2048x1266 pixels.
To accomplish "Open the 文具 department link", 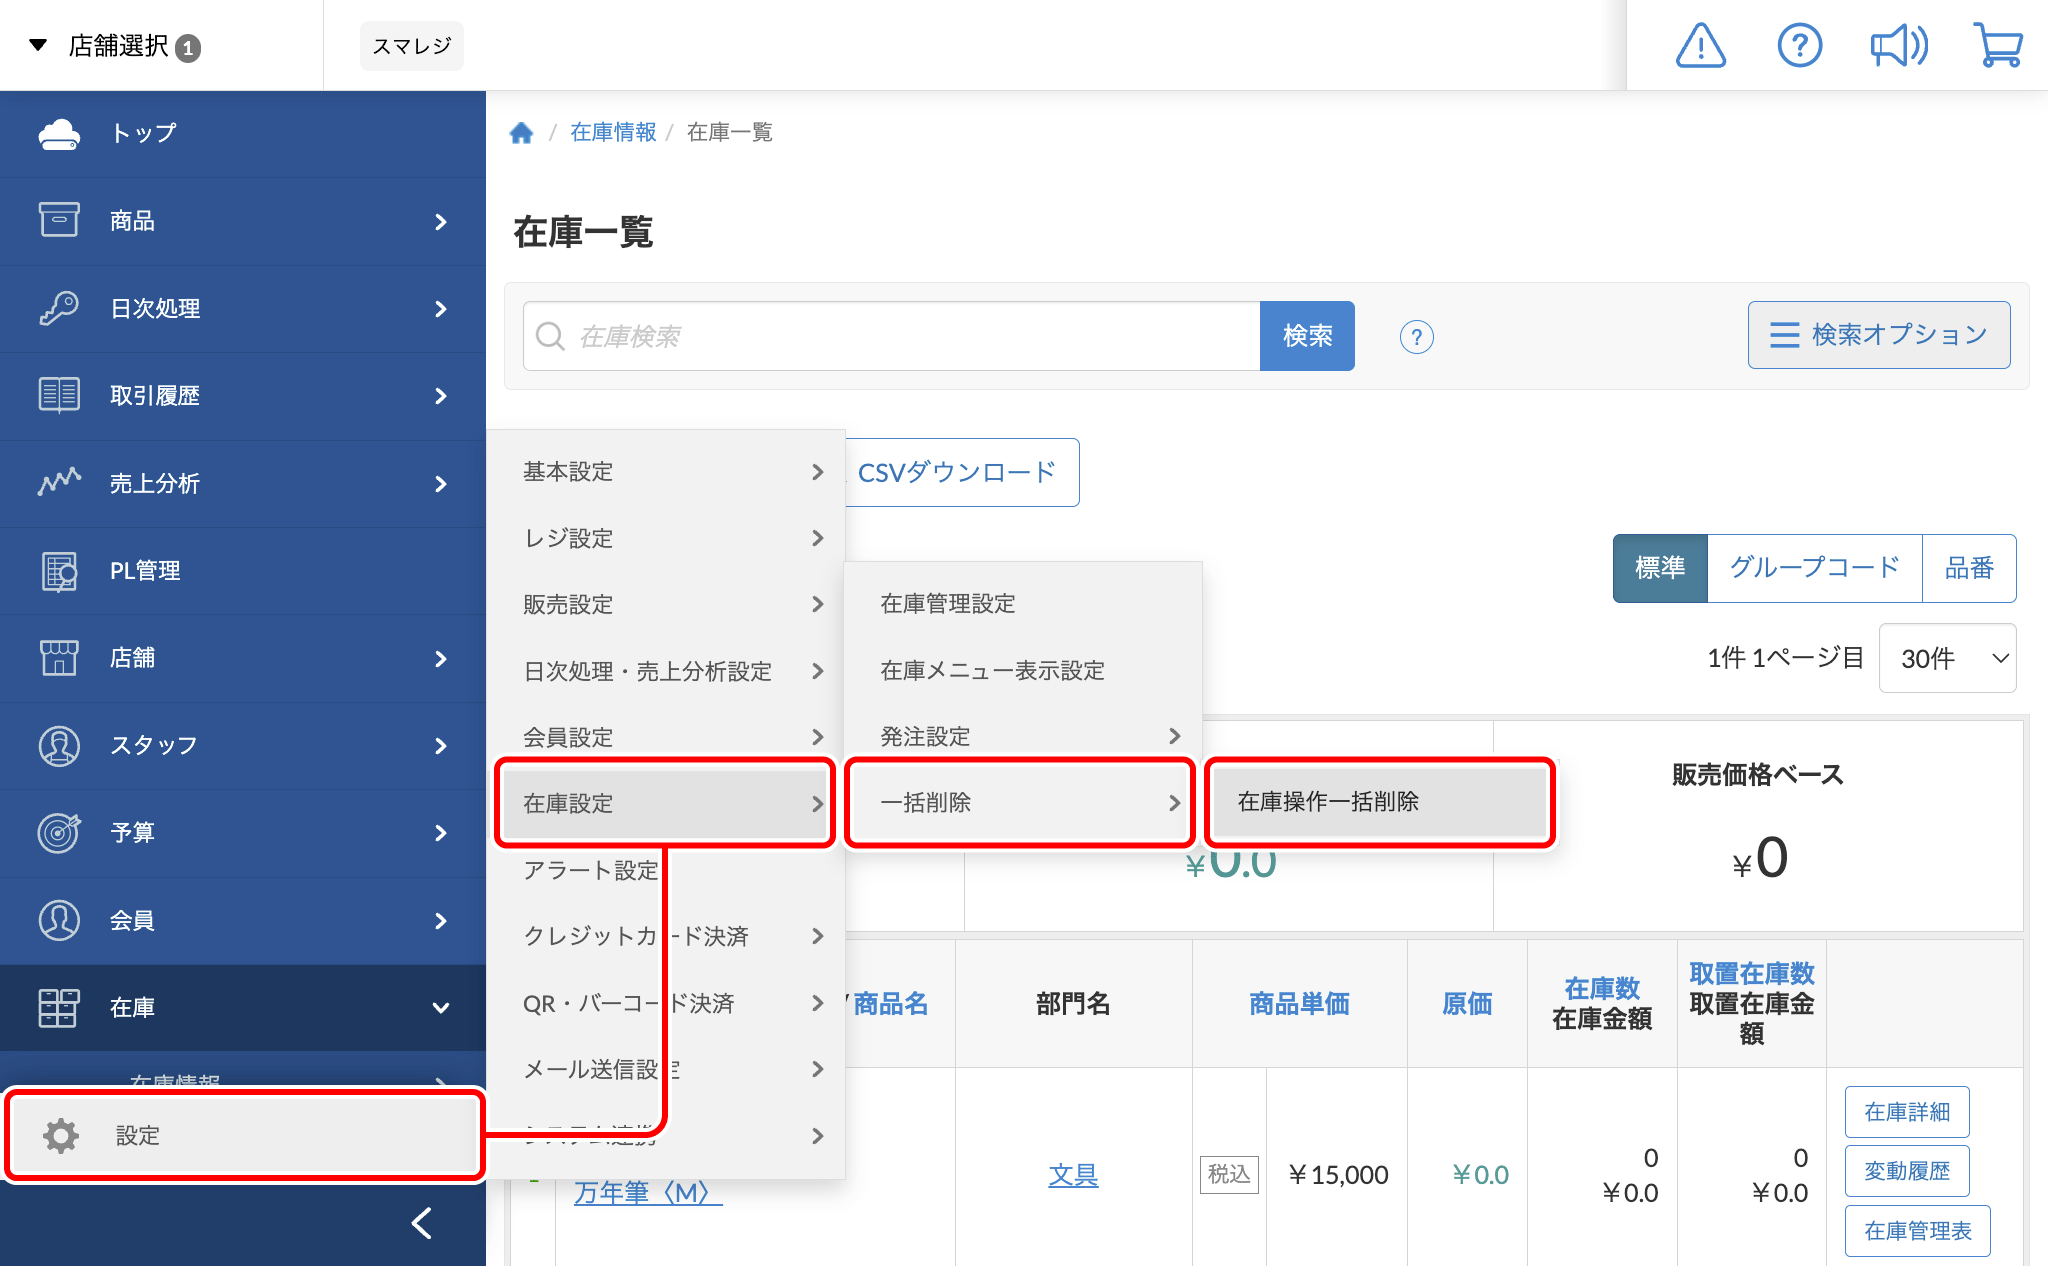I will coord(1073,1175).
